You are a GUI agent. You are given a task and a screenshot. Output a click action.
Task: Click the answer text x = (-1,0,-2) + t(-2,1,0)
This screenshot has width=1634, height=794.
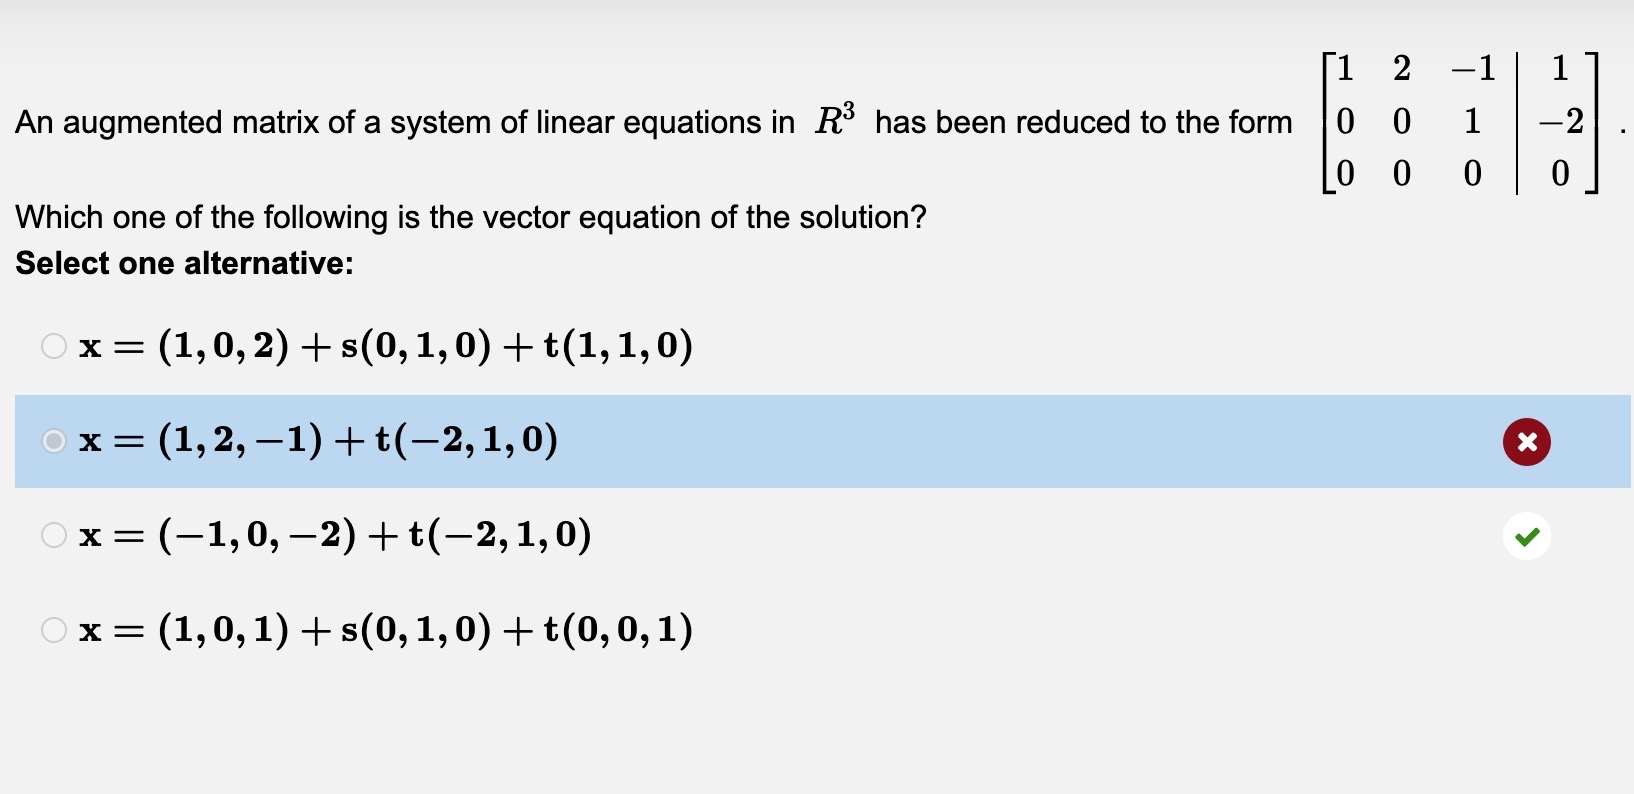coord(335,536)
